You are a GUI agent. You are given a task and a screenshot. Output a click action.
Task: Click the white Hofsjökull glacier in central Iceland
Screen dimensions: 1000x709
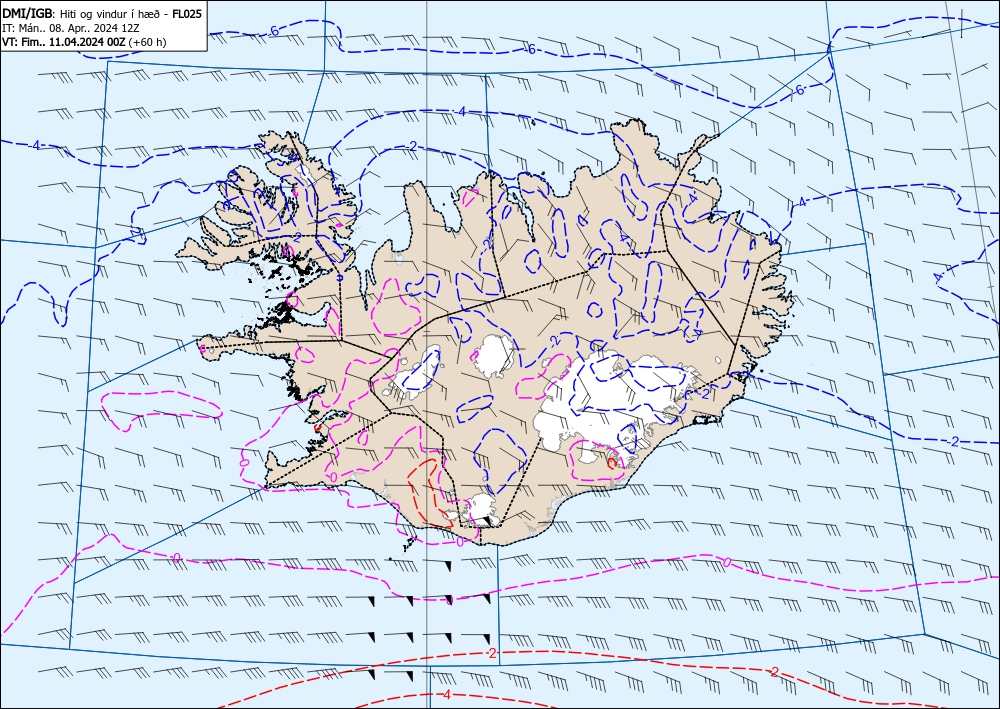pyautogui.click(x=494, y=357)
